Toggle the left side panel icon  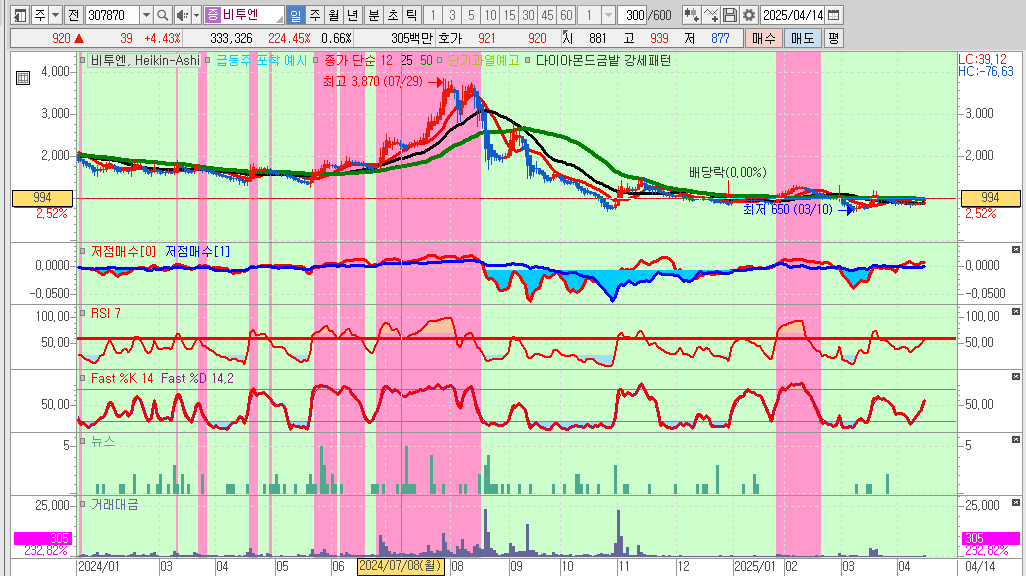coord(20,14)
